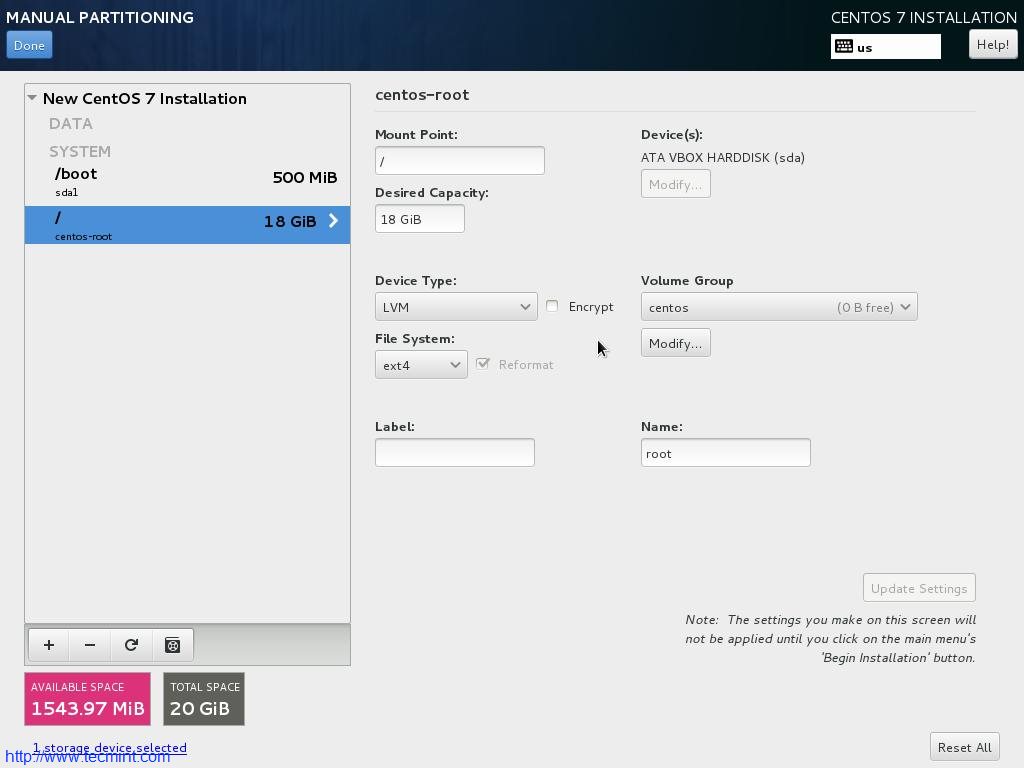Click the reload storage configuration icon
Image resolution: width=1024 pixels, height=768 pixels.
(131, 645)
